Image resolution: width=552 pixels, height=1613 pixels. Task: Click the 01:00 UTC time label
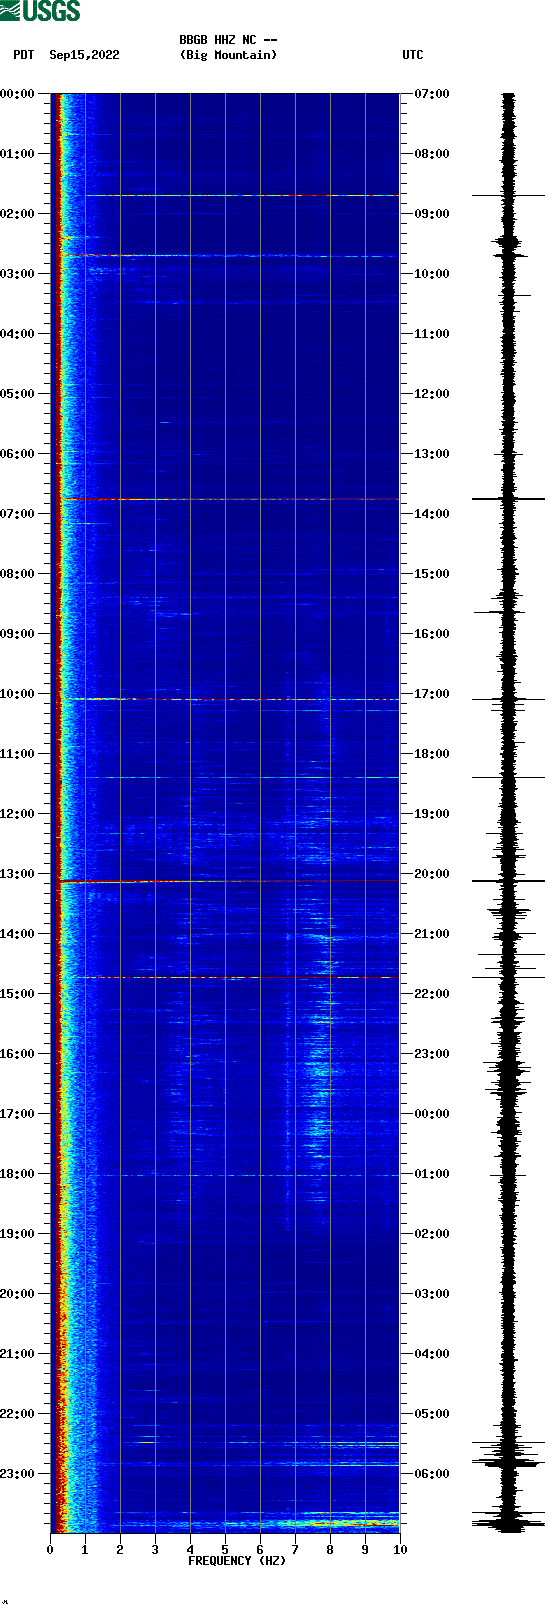[432, 1174]
